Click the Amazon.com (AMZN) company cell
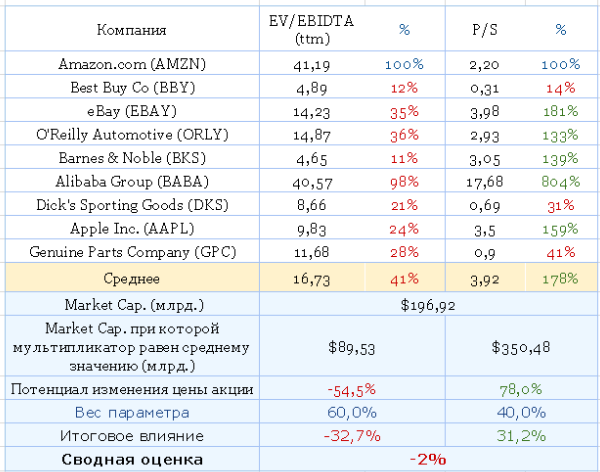The width and height of the screenshot is (600, 472). 134,63
